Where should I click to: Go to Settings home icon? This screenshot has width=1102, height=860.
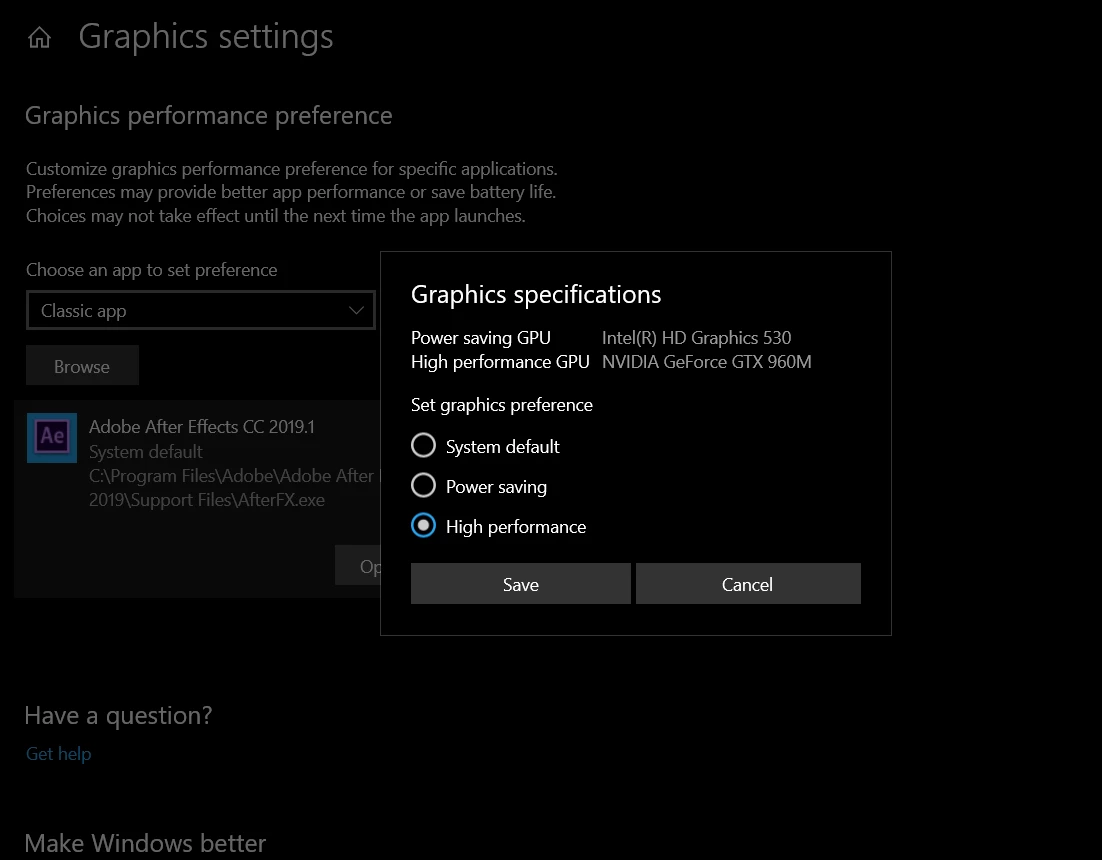(39, 37)
